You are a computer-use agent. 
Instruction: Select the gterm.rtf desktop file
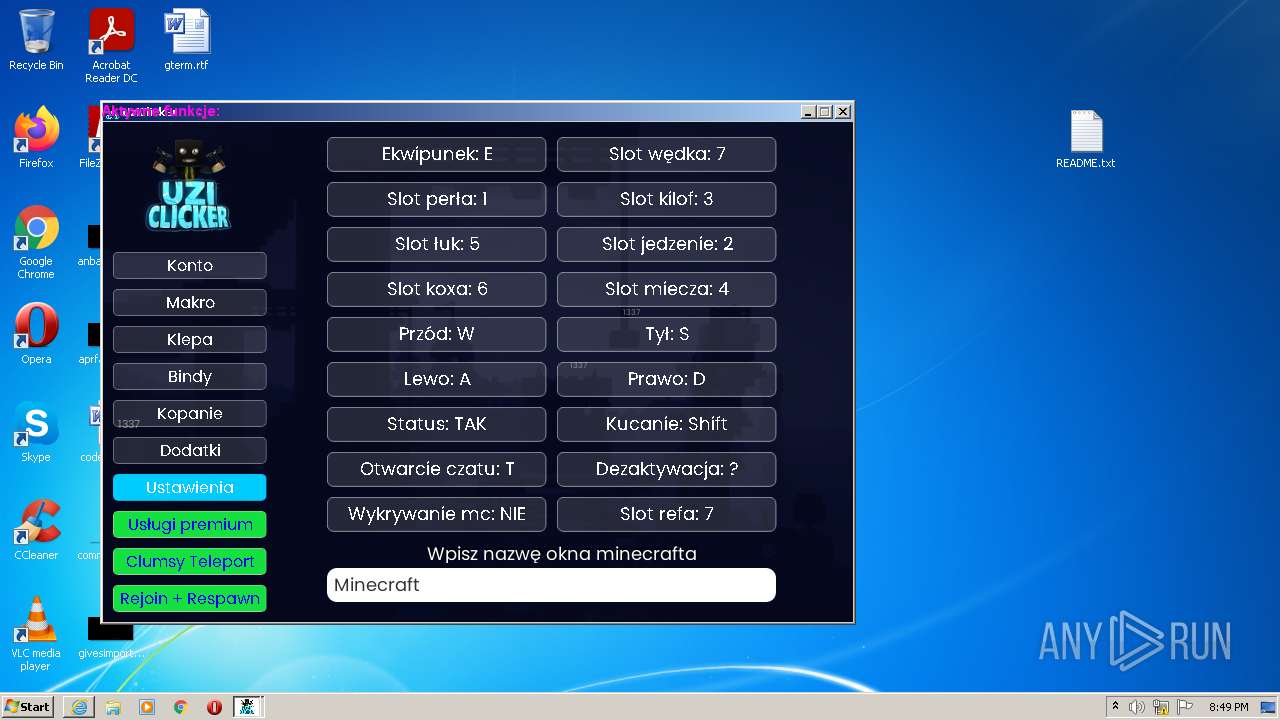[187, 41]
